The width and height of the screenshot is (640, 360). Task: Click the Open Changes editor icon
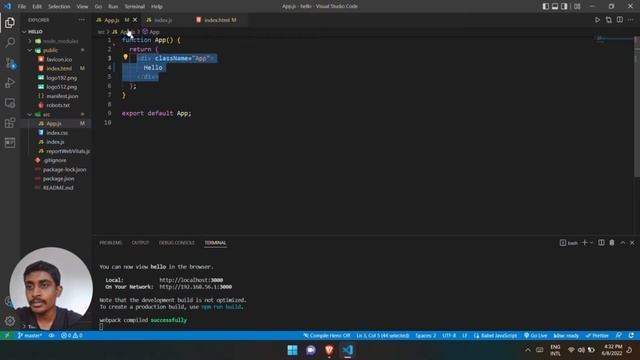609,20
